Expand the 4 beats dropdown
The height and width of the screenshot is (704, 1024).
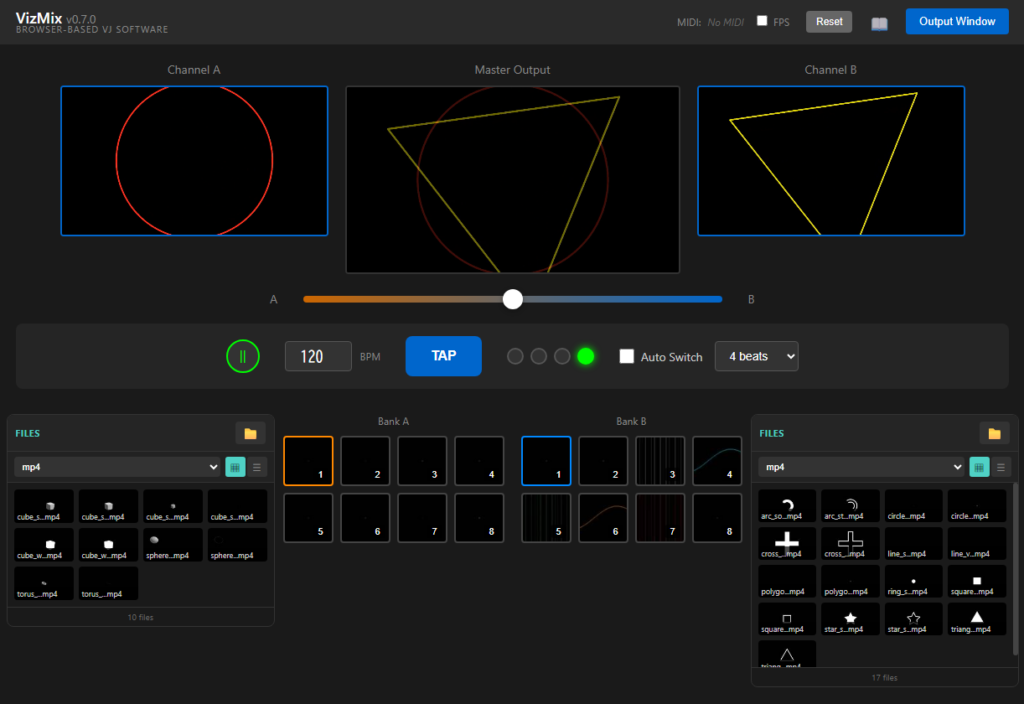[756, 356]
